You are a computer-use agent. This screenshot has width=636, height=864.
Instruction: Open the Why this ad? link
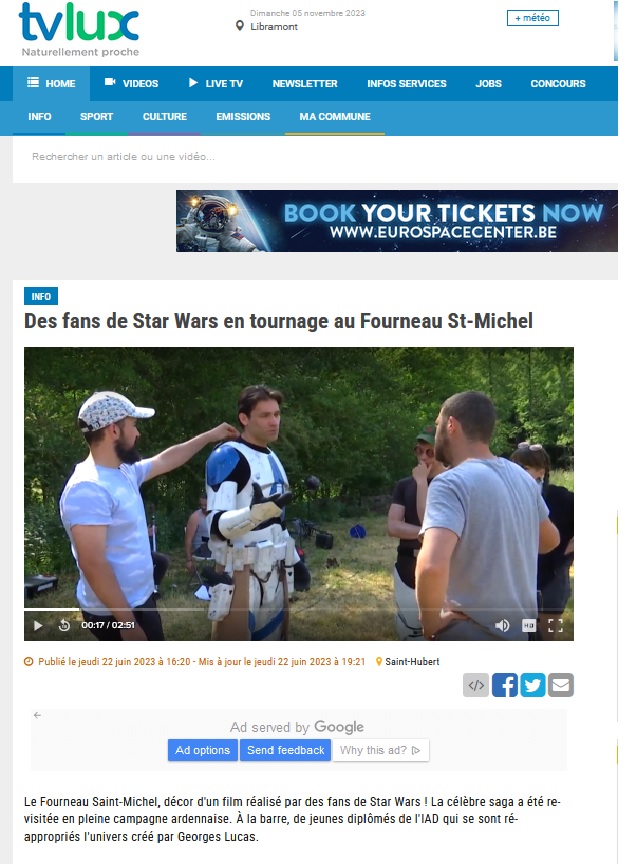click(x=380, y=750)
